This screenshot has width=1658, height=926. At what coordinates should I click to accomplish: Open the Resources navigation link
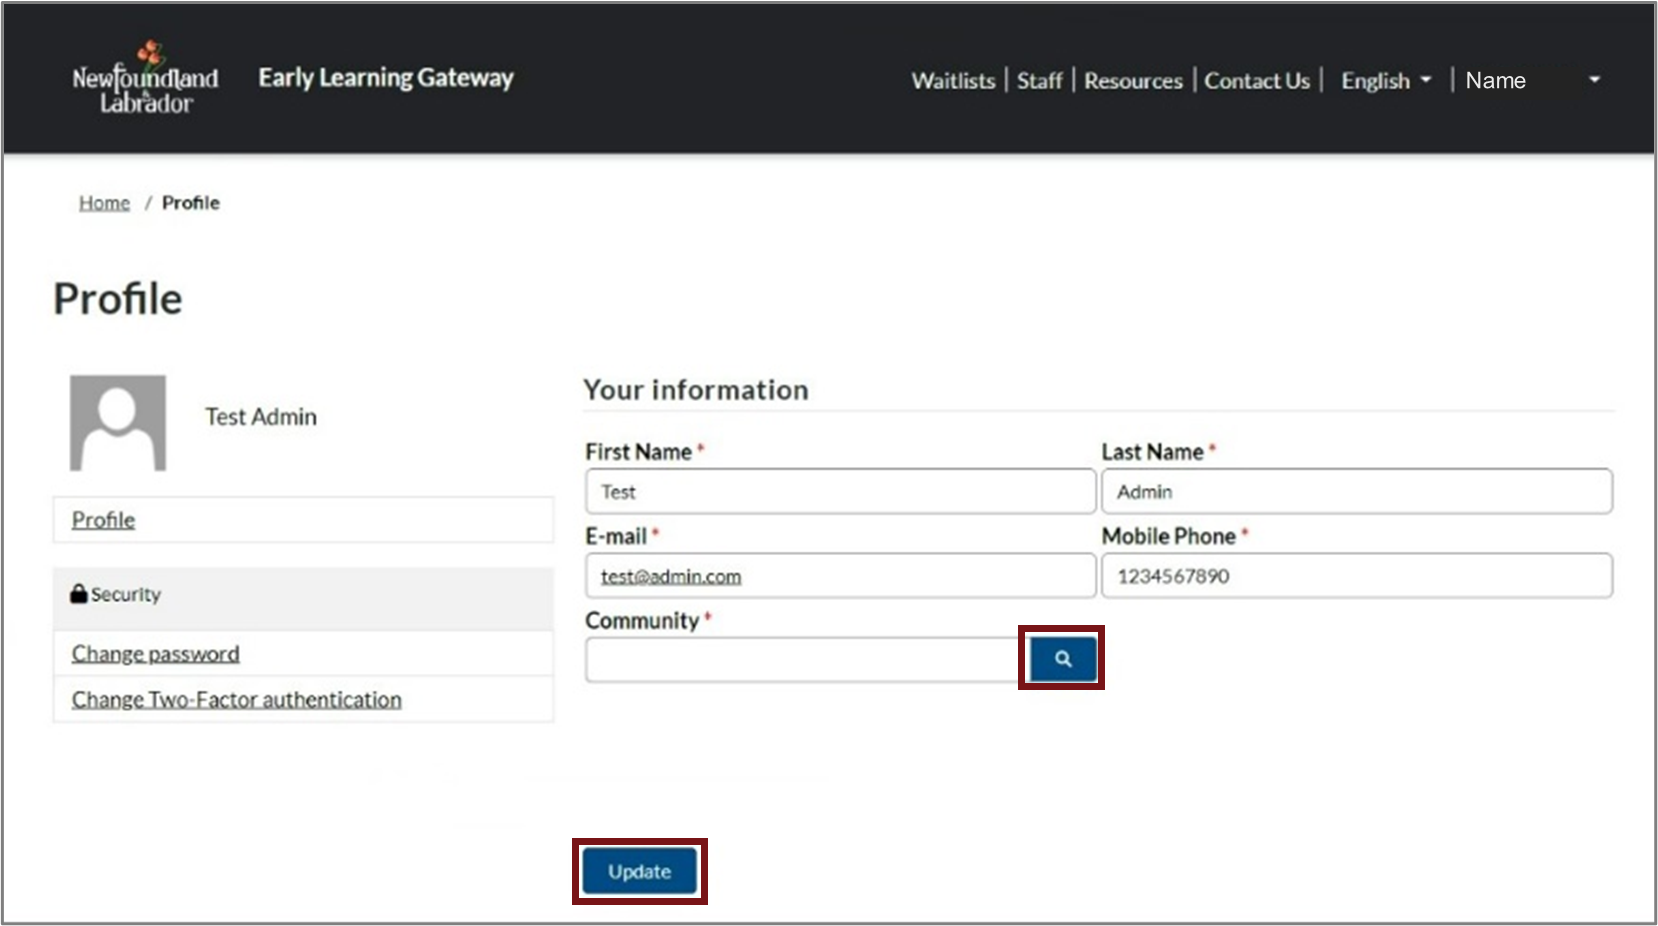[x=1133, y=81]
